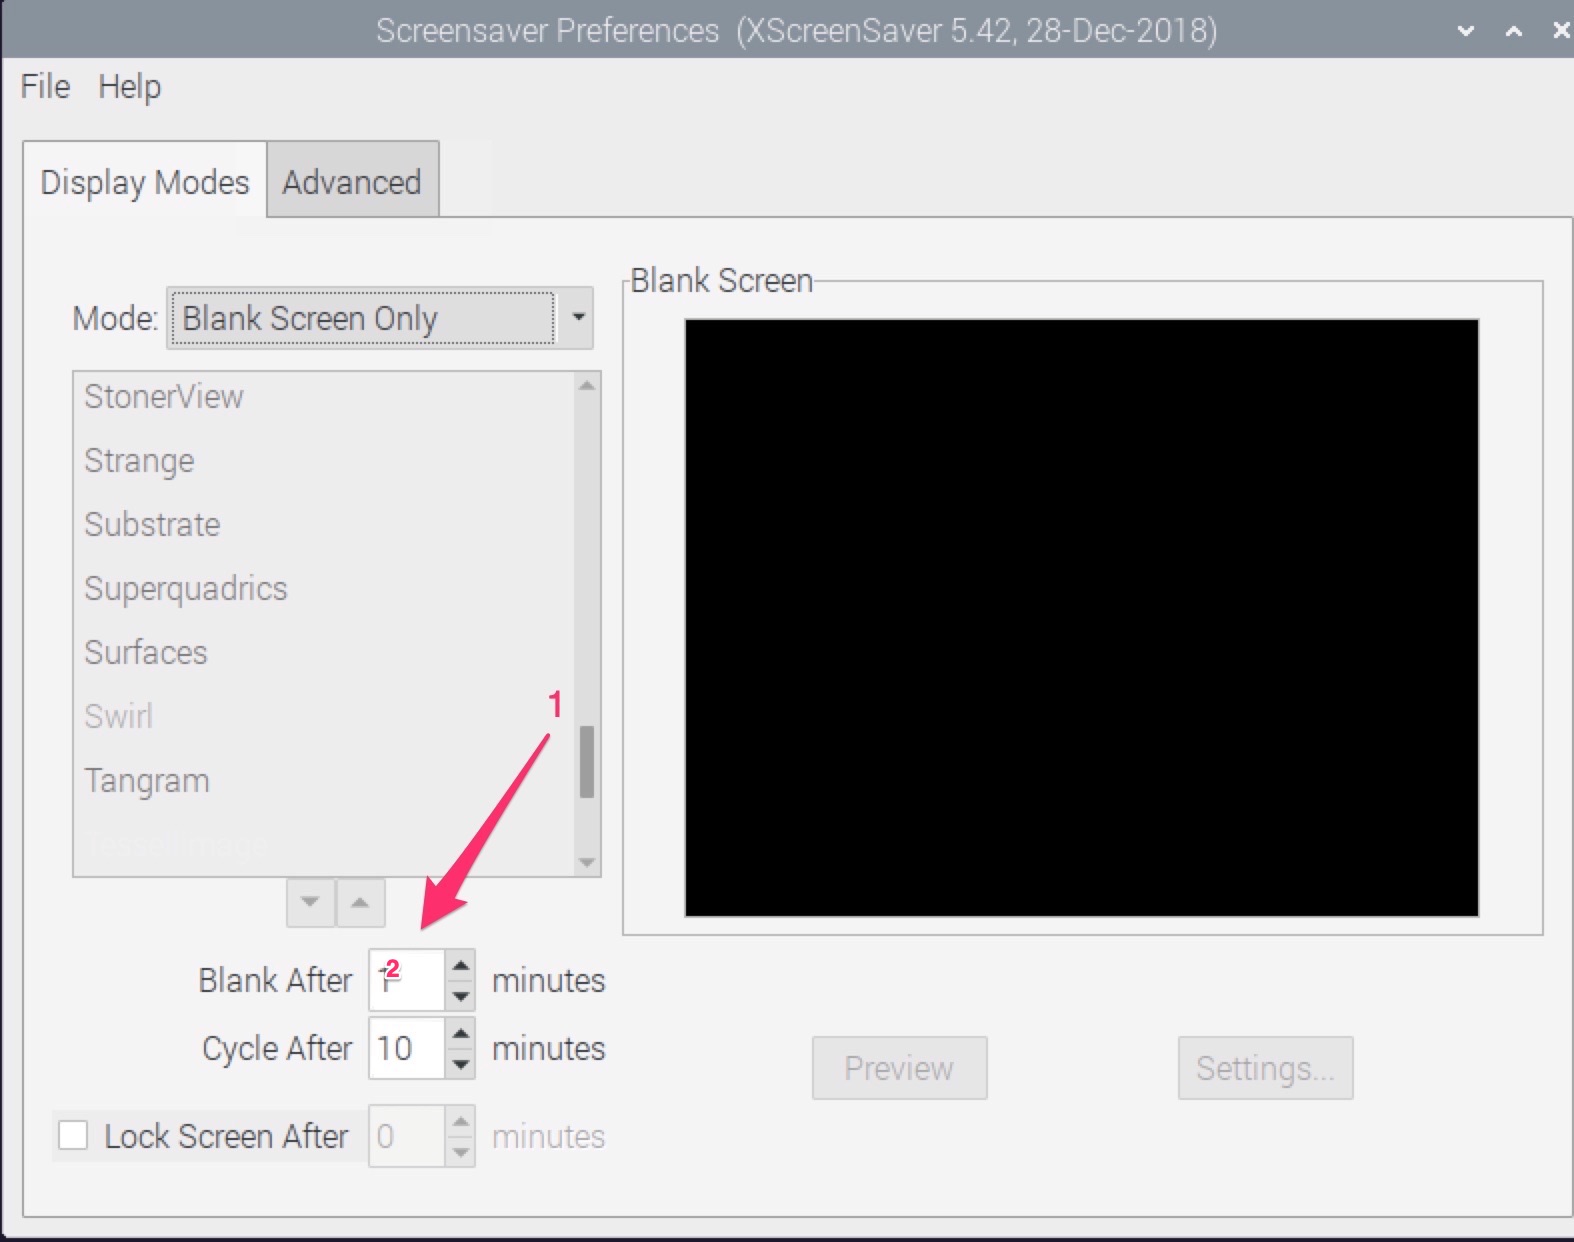Image resolution: width=1574 pixels, height=1242 pixels.
Task: Increase the Blank After minutes value
Action: click(x=460, y=966)
